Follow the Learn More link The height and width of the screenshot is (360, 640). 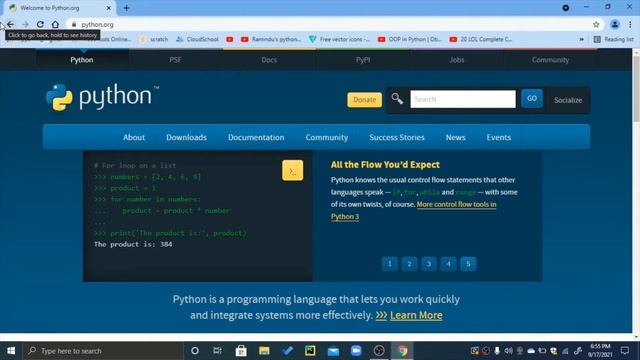pyautogui.click(x=416, y=315)
